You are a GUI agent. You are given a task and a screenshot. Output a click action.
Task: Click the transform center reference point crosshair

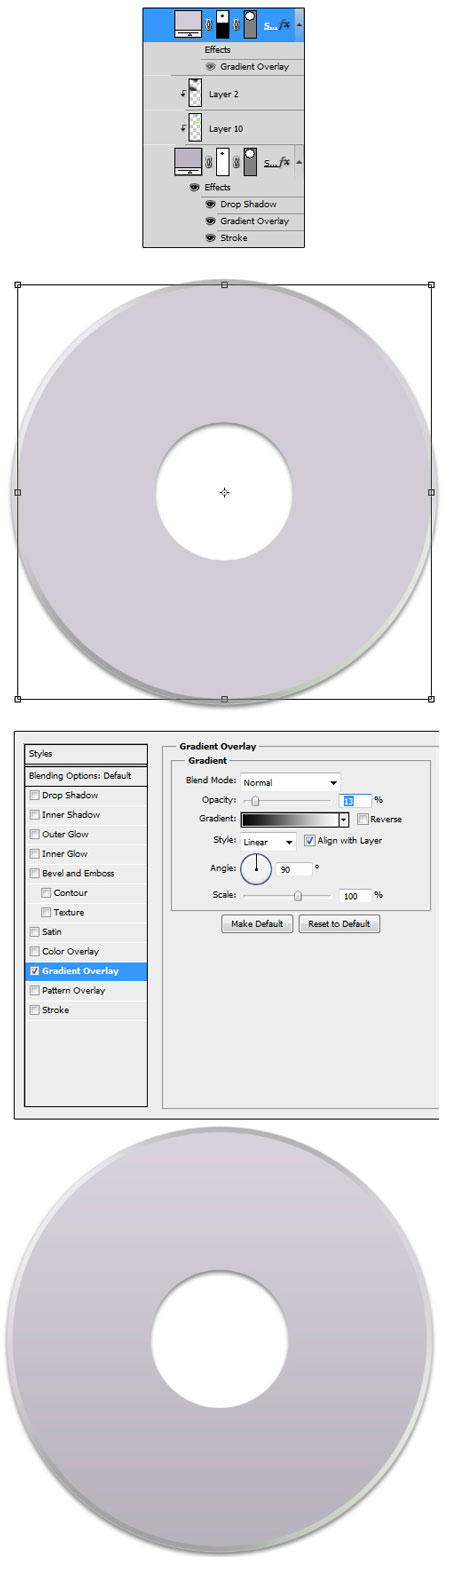pyautogui.click(x=224, y=492)
